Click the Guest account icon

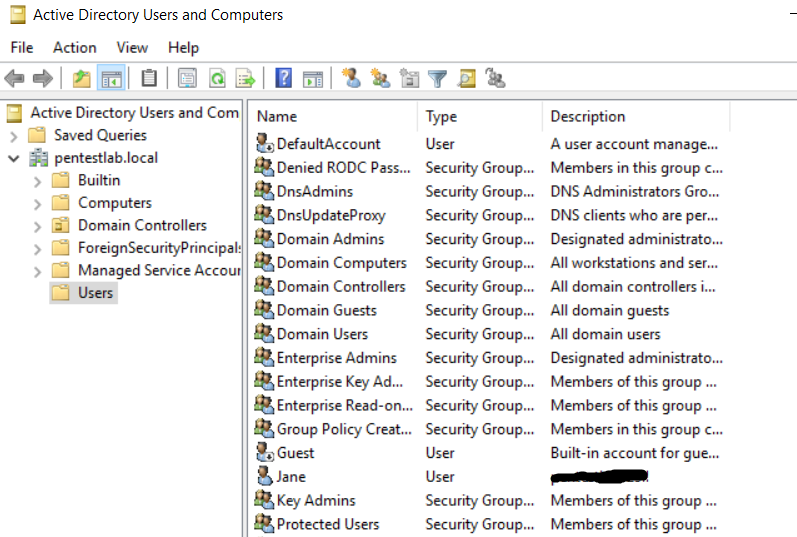(x=264, y=452)
